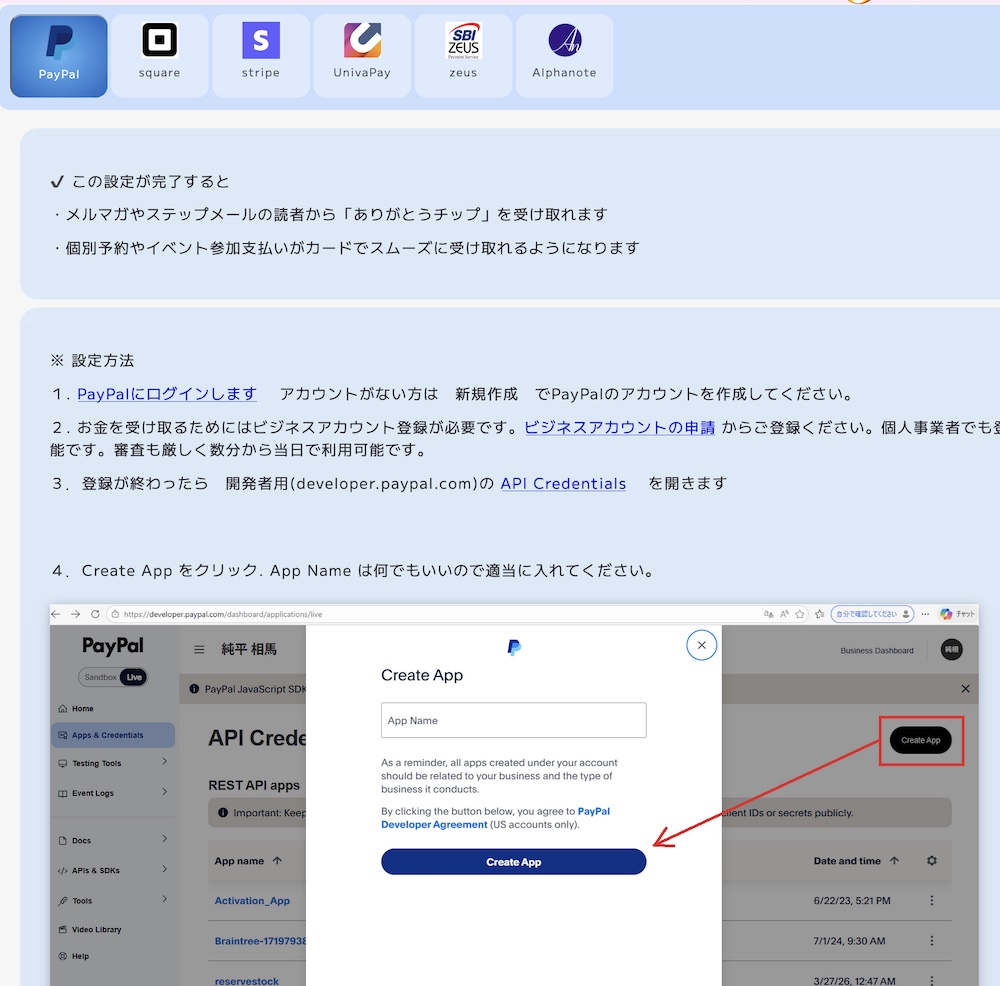This screenshot has width=1000, height=986.
Task: Select the PayPal payment tab
Action: click(59, 56)
